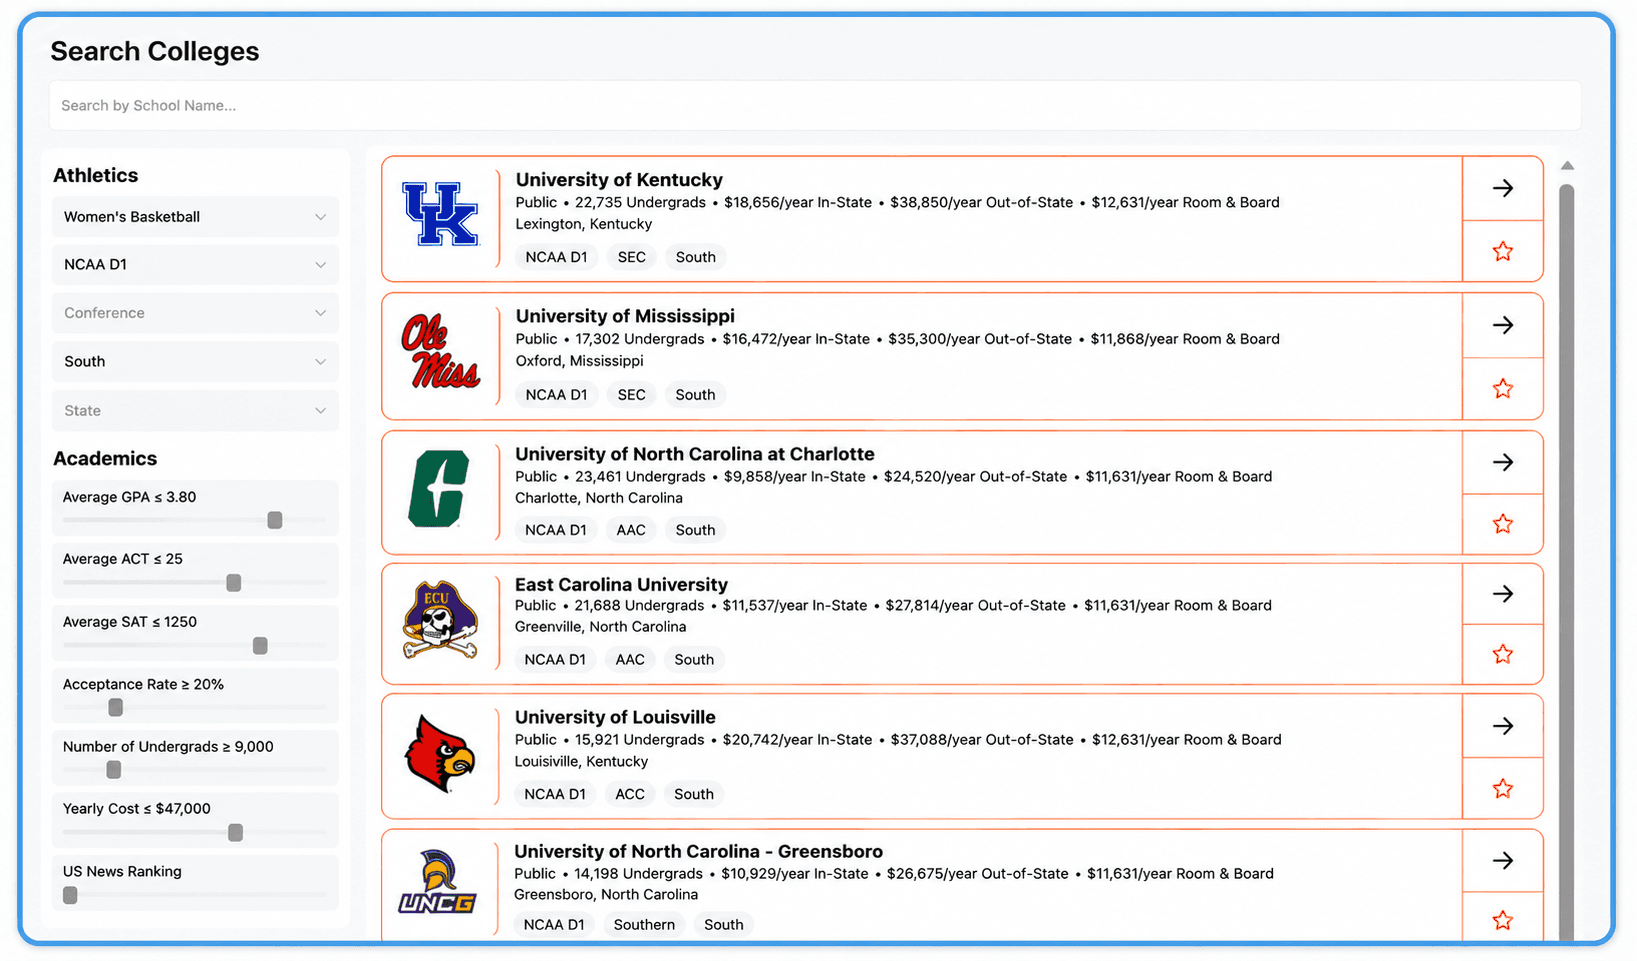Favorite University of Kentucky with star icon

[1502, 251]
